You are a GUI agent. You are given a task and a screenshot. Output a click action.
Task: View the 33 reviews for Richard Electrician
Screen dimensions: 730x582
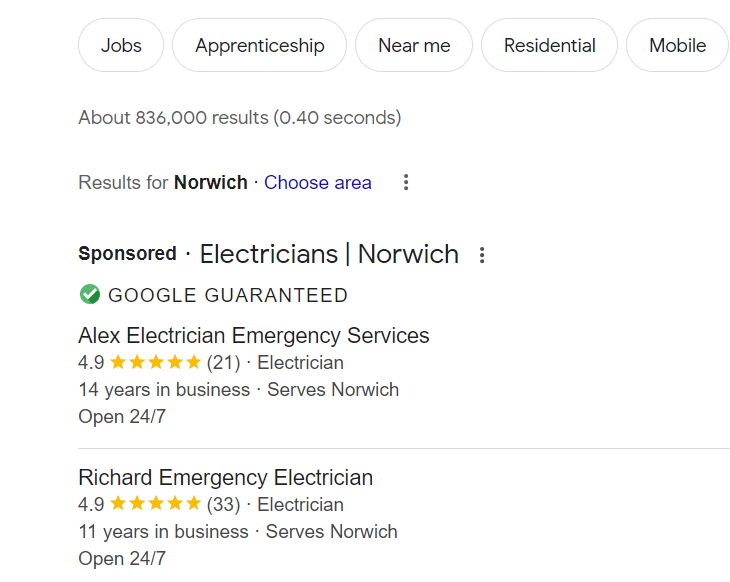(223, 504)
